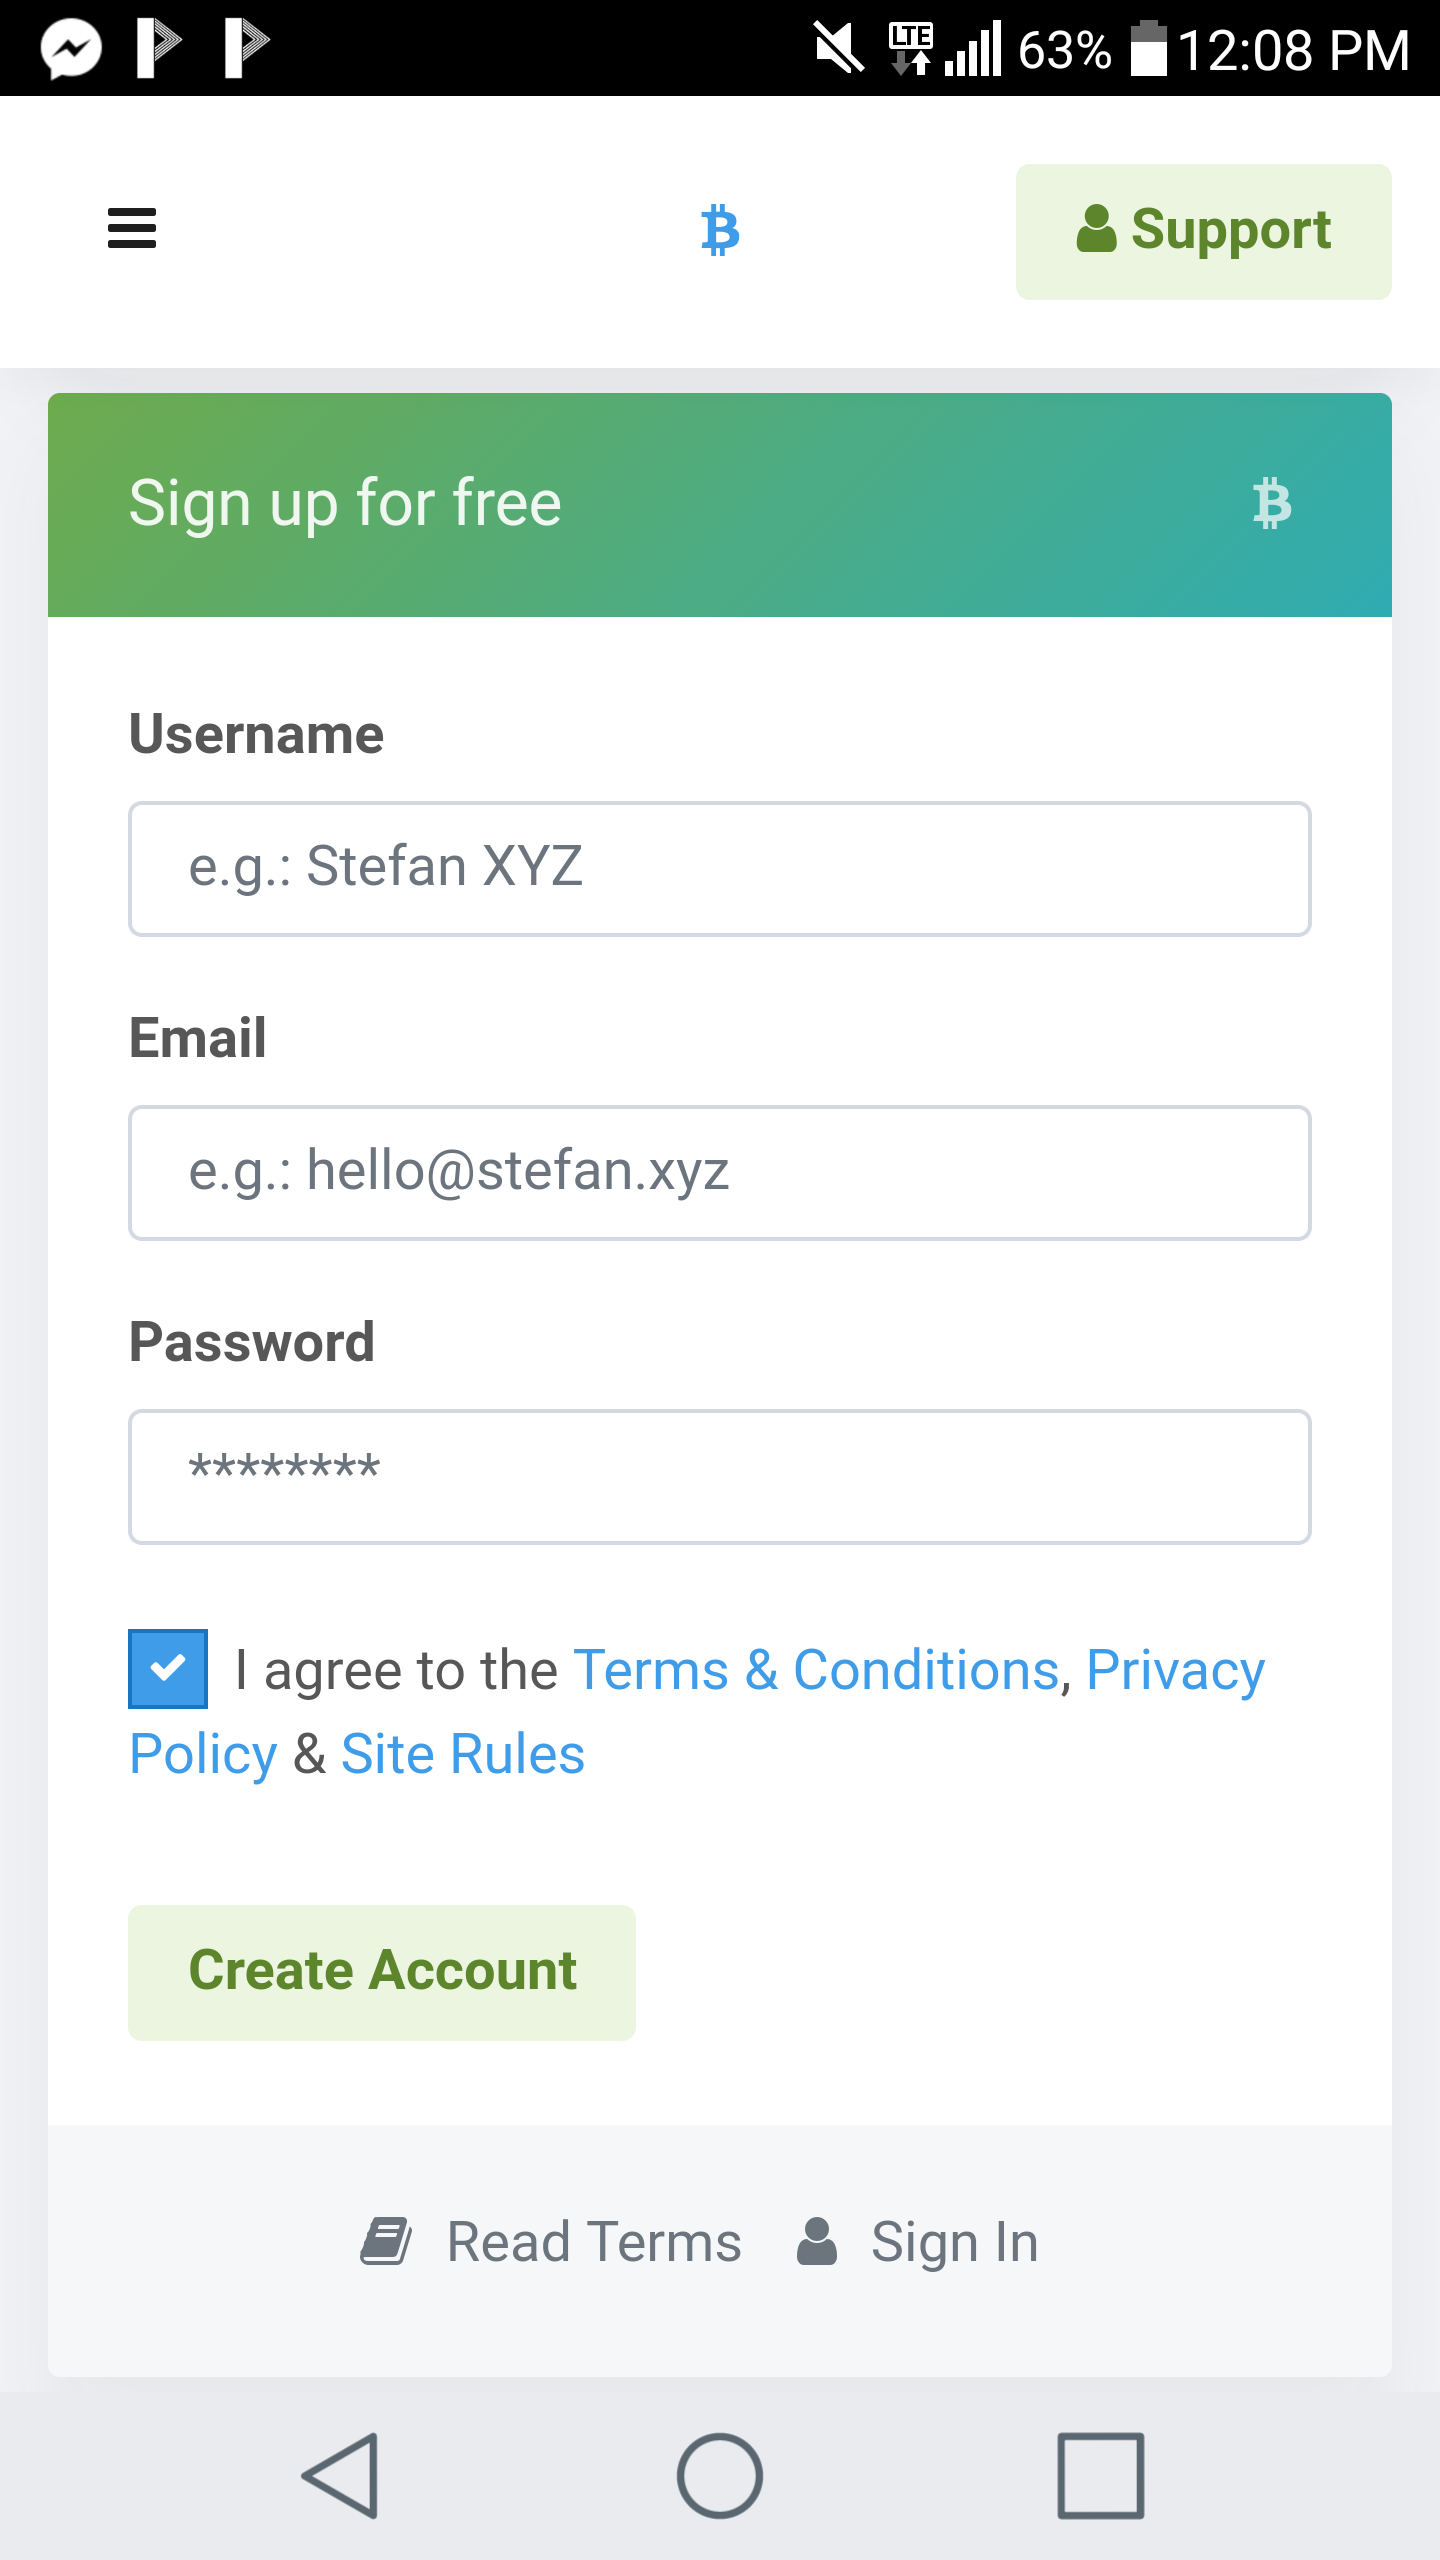
Task: Open the hamburger menu
Action: [x=131, y=229]
